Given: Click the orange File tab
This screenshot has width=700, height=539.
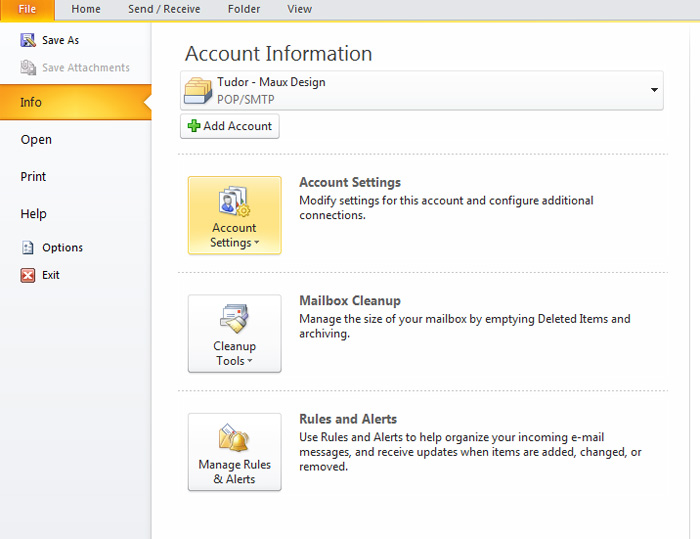Looking at the screenshot, I should tap(27, 9).
